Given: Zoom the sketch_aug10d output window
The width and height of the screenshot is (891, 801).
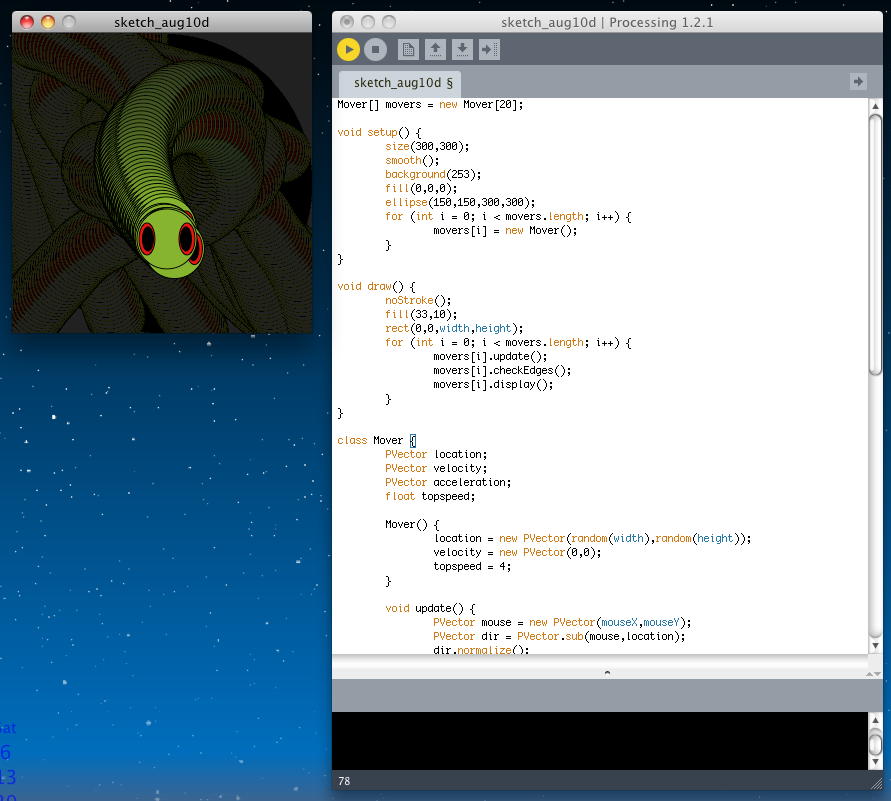Looking at the screenshot, I should click(x=69, y=21).
